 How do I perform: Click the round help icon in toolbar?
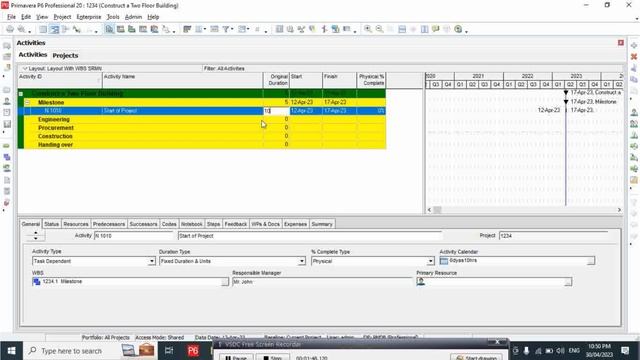[458, 29]
